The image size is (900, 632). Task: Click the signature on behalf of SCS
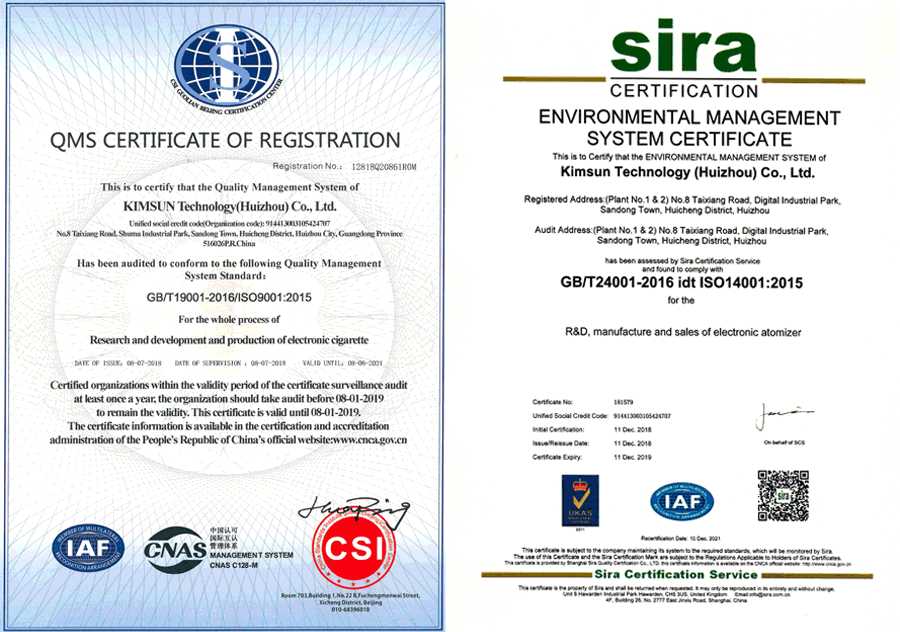(x=783, y=416)
